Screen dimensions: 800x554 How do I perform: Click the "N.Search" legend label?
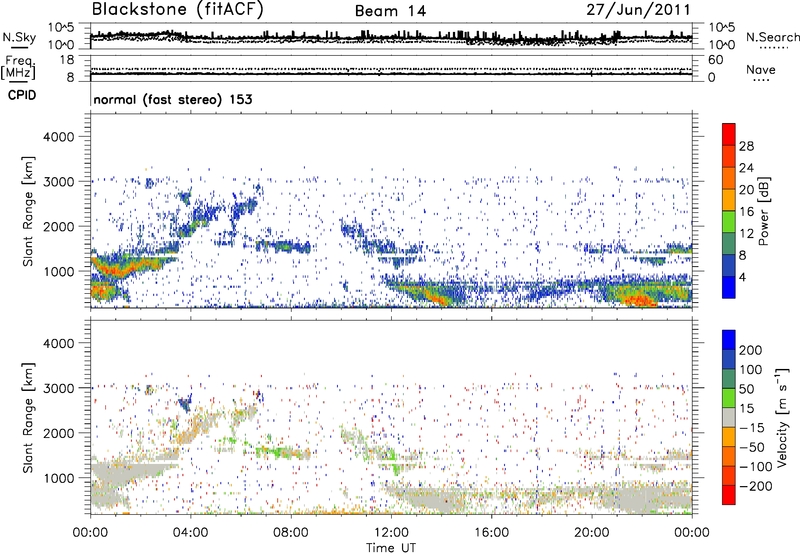point(772,37)
